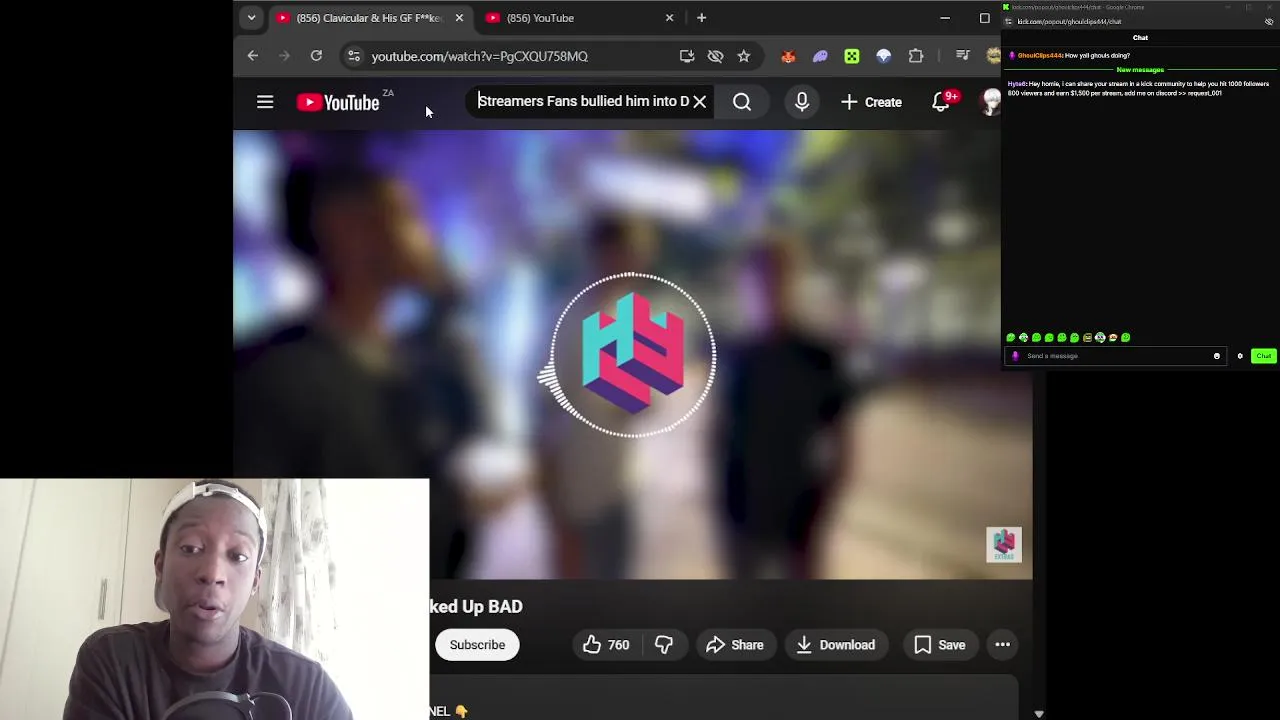
Task: Like the video with 760 likes
Action: pos(606,645)
